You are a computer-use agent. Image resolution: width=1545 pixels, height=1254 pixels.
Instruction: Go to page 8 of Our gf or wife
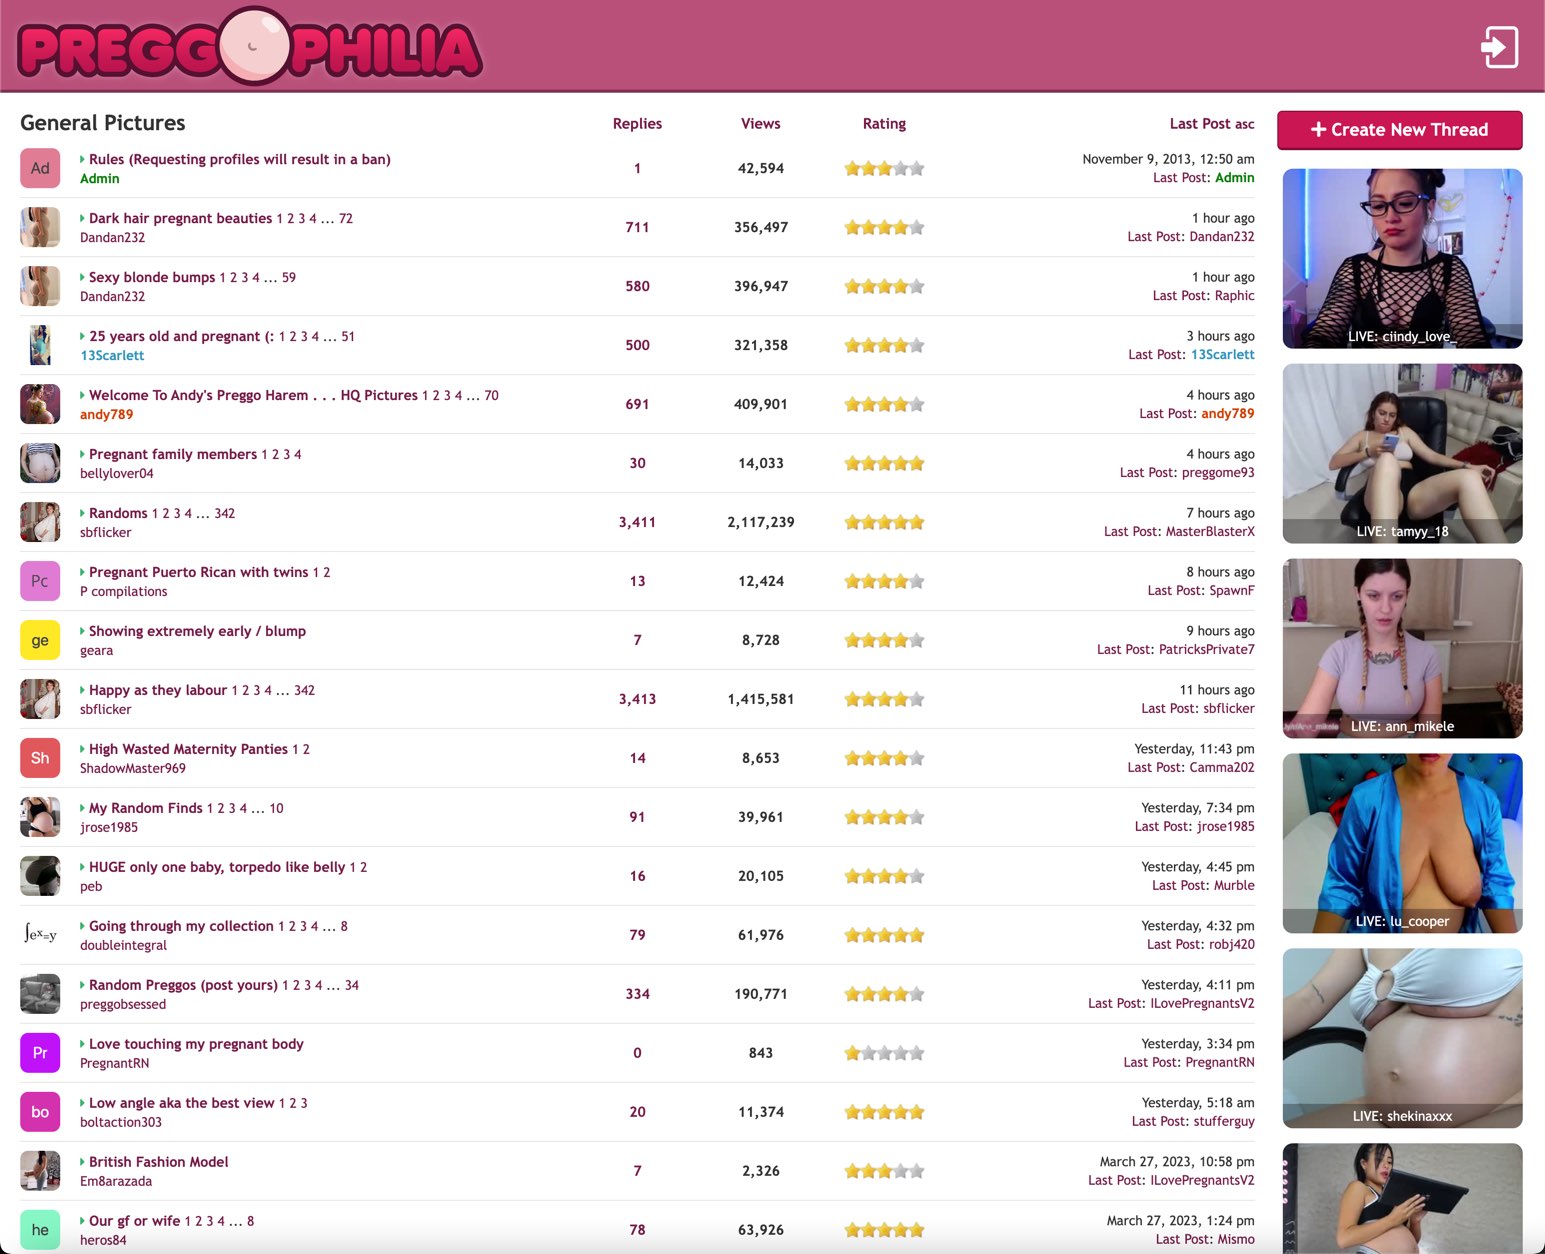coord(250,1221)
